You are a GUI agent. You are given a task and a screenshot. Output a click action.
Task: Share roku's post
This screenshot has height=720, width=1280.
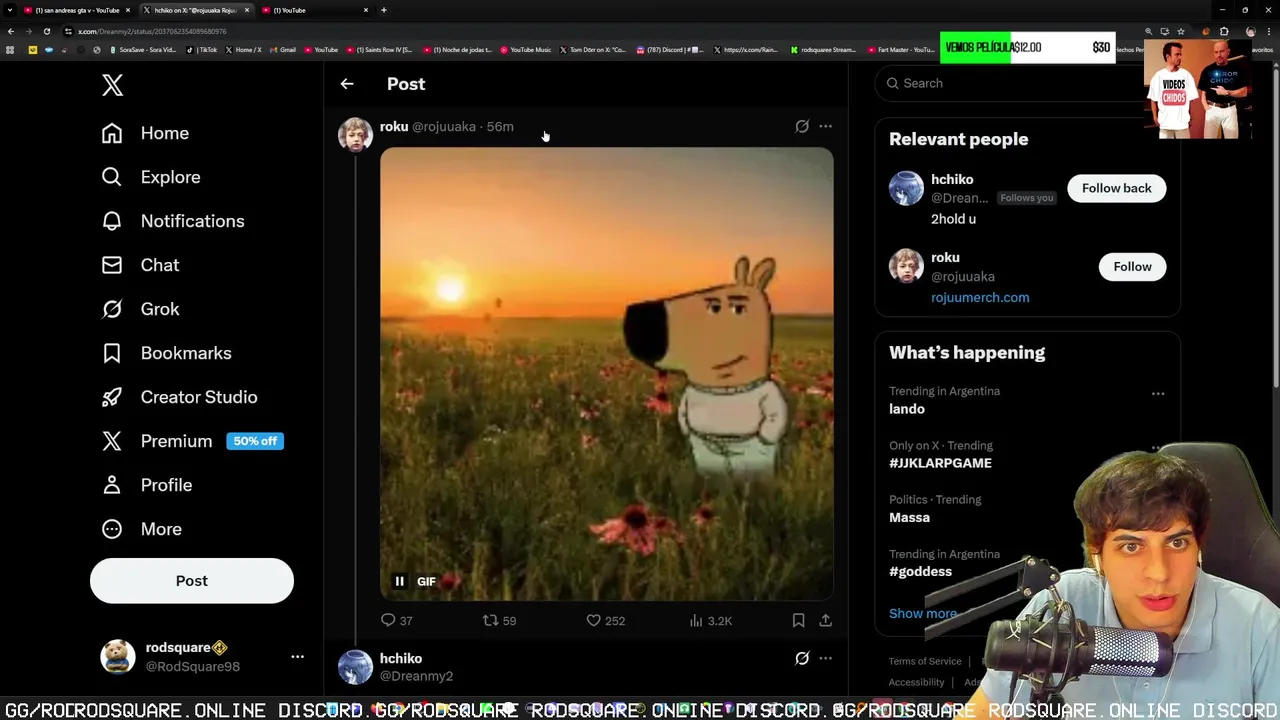825,621
